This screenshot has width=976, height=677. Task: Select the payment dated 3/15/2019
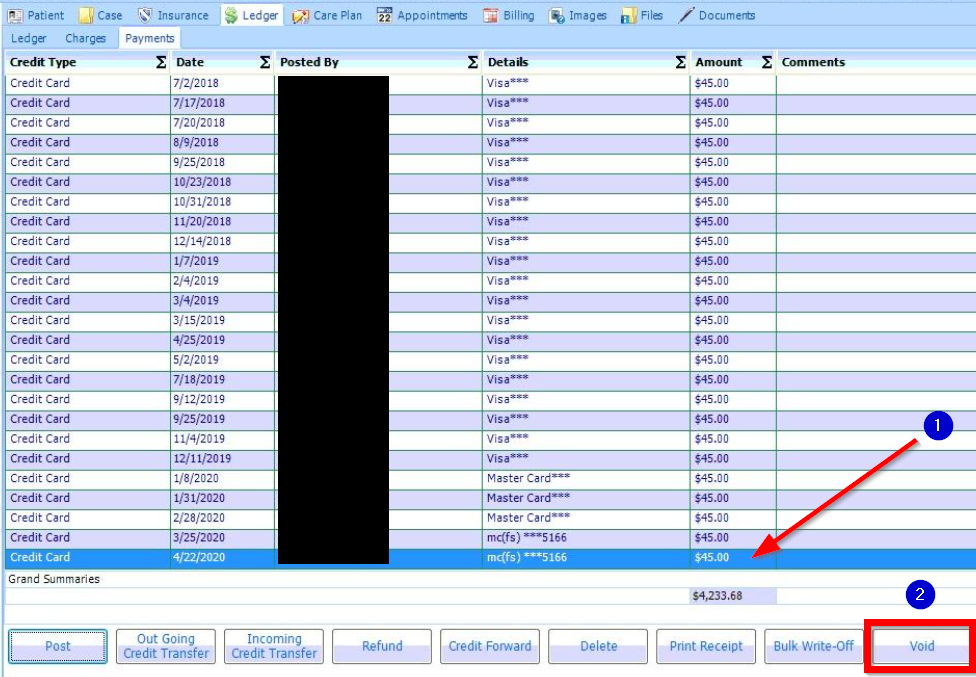(x=490, y=320)
